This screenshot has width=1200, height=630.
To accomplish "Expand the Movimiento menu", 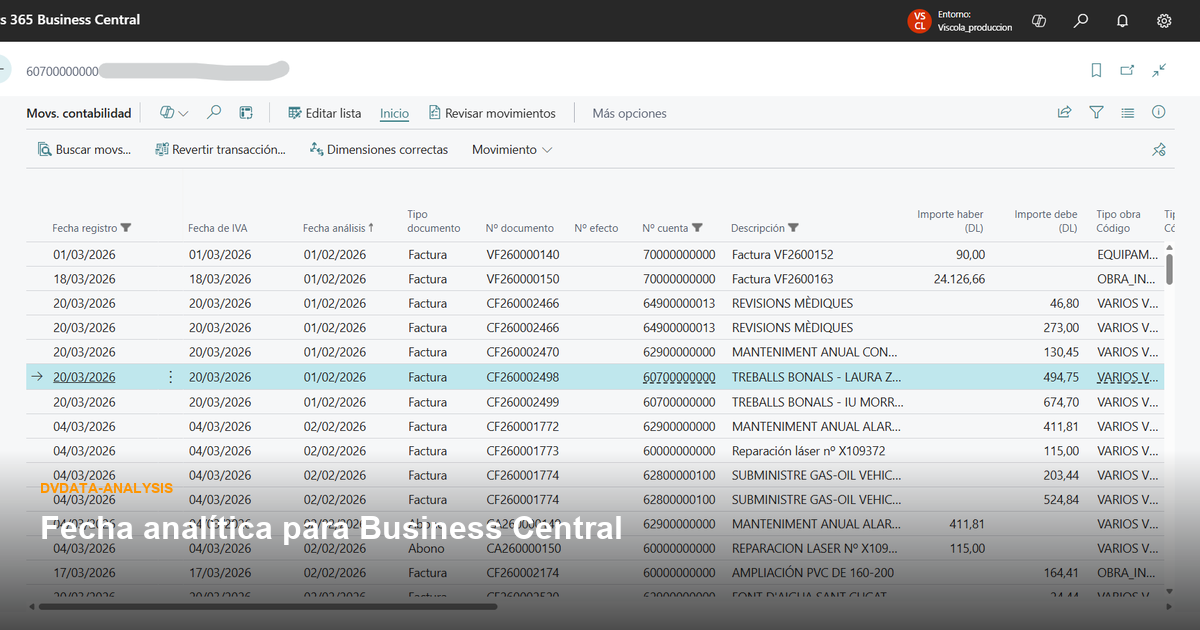I will click(511, 150).
